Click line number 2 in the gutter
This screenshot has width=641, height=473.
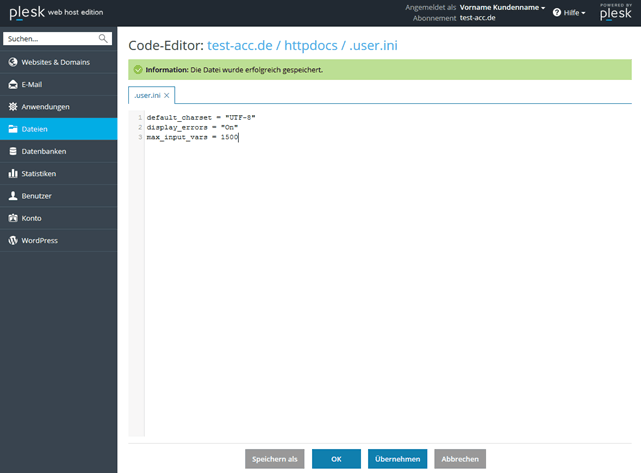pyautogui.click(x=140, y=127)
